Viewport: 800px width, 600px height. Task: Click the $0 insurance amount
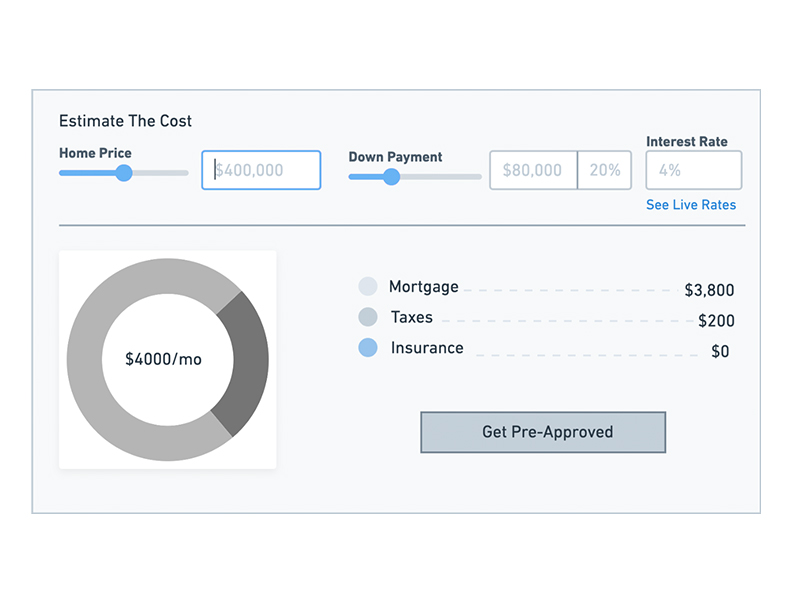(720, 352)
